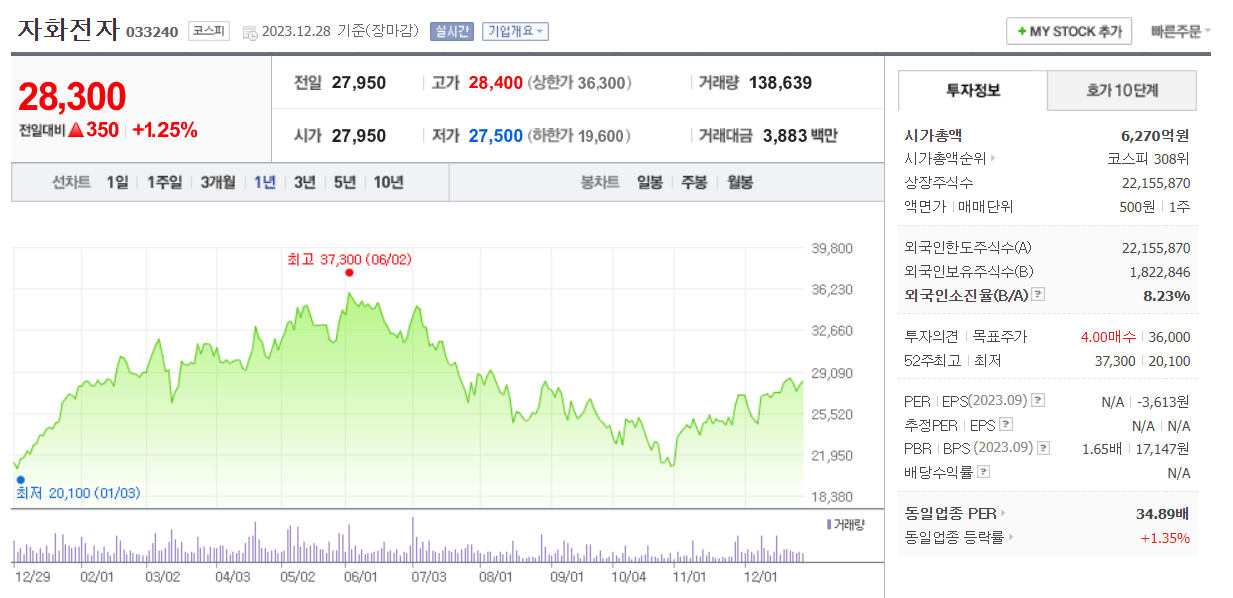Click help icon next to PBR BPS(2023.09)
Image resolution: width=1233 pixels, height=598 pixels.
tap(1044, 448)
